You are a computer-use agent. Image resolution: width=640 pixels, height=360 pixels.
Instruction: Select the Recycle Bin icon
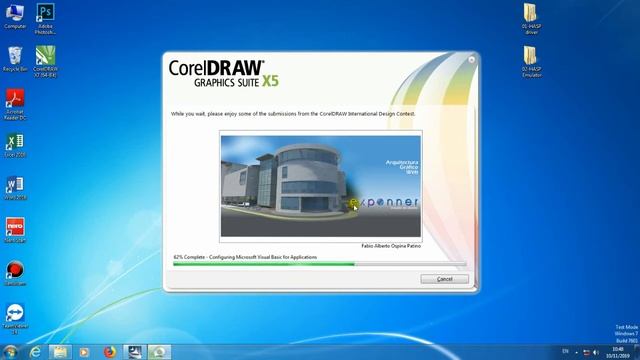click(x=15, y=60)
